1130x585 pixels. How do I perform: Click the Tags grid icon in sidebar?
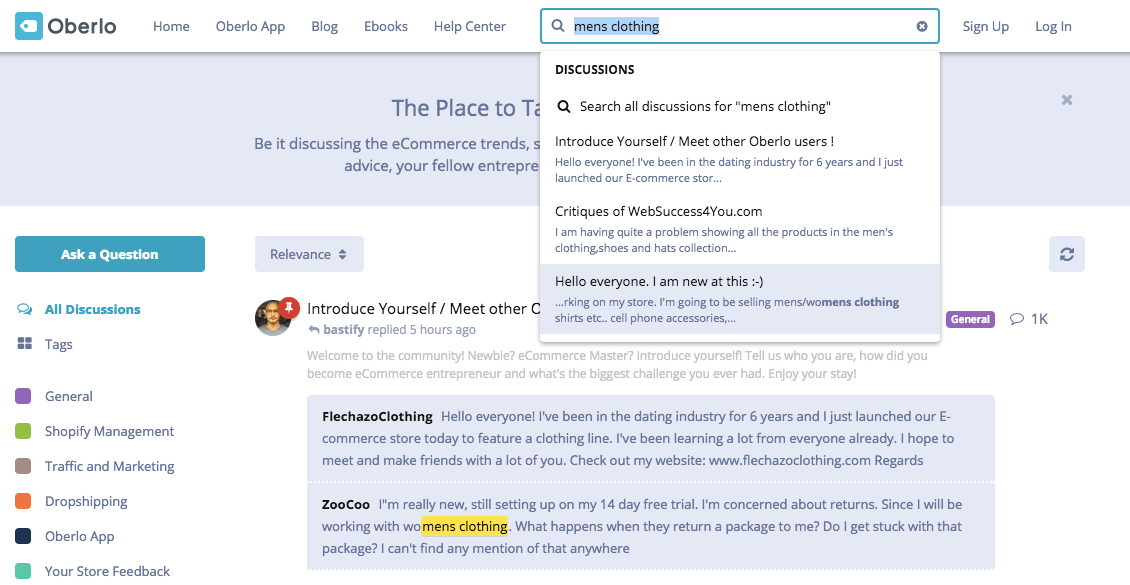tap(25, 344)
